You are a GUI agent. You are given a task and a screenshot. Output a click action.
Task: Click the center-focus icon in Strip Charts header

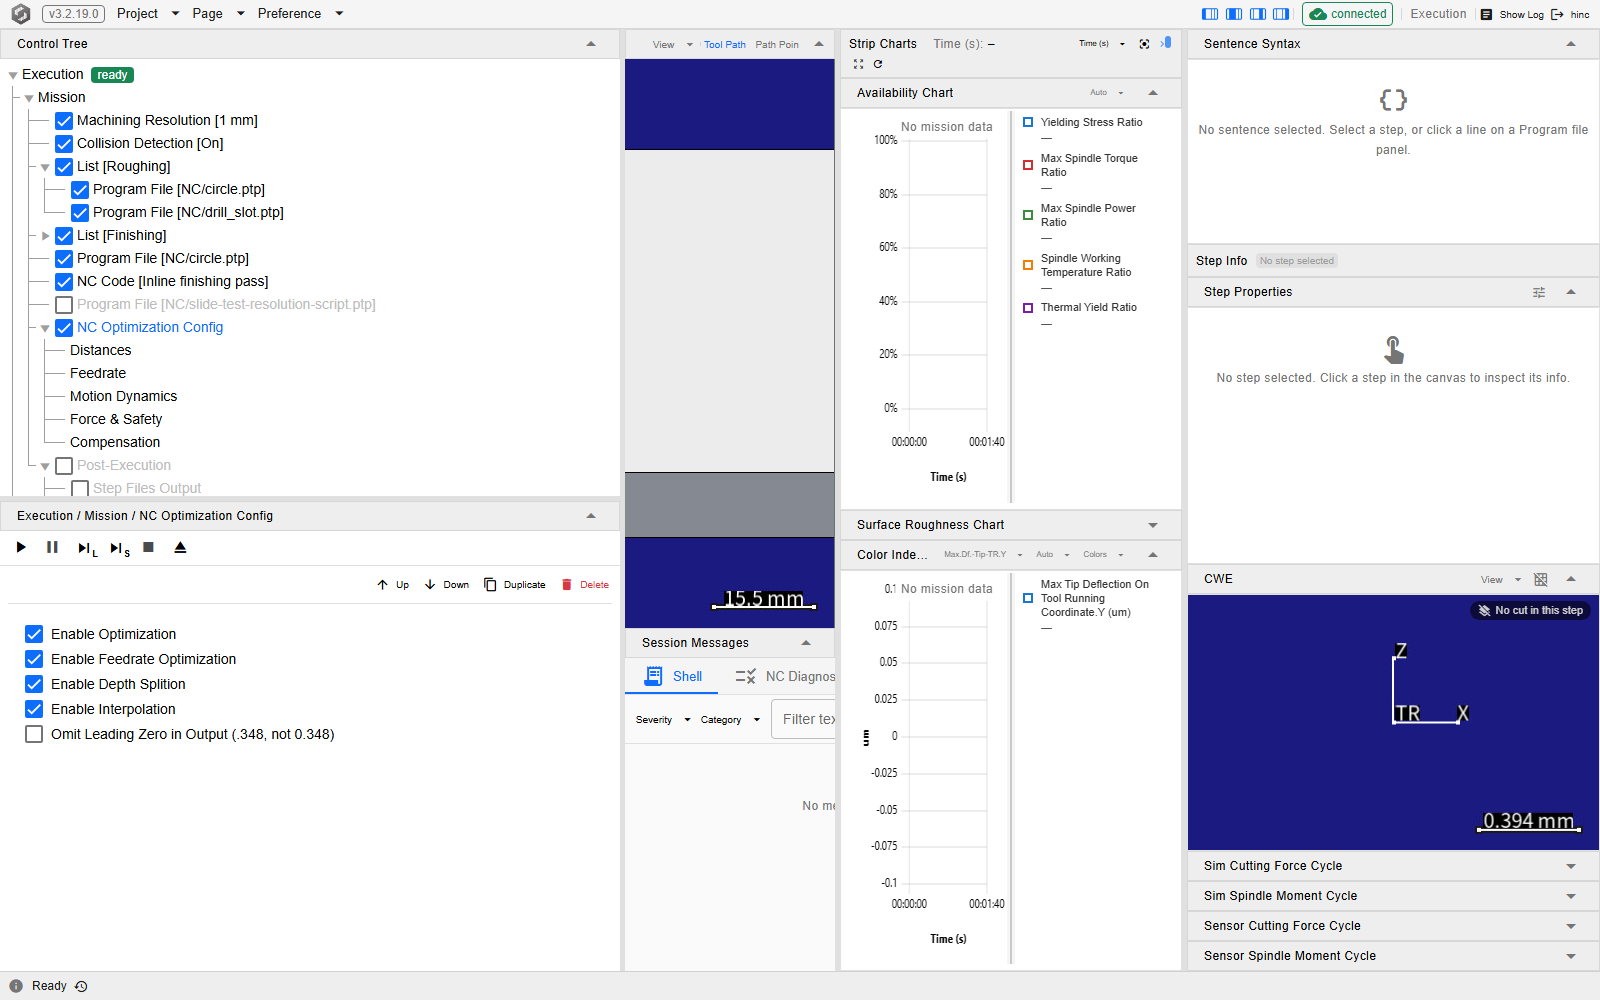tap(1144, 44)
